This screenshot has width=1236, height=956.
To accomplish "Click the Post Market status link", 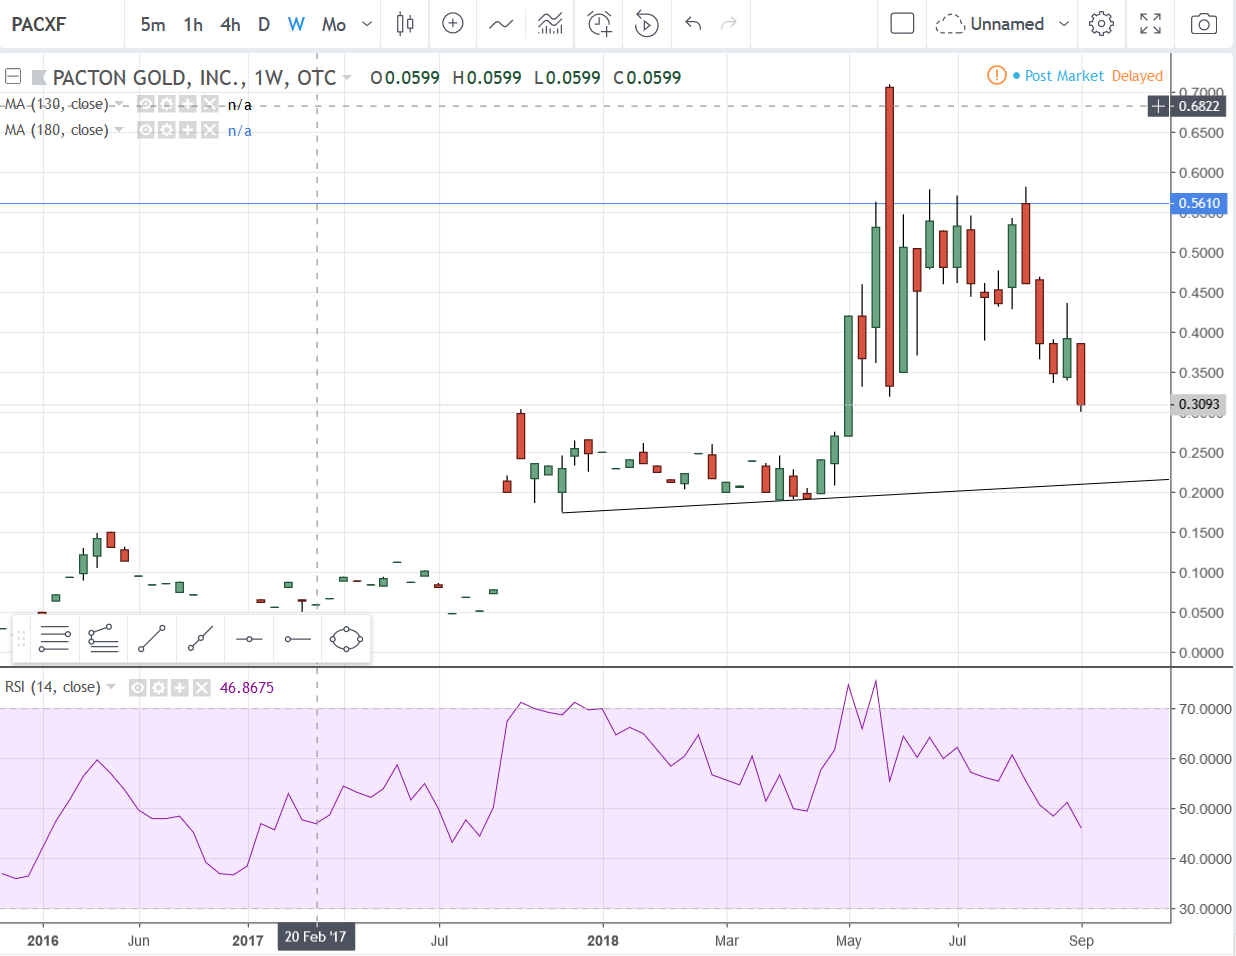I will pos(1064,76).
